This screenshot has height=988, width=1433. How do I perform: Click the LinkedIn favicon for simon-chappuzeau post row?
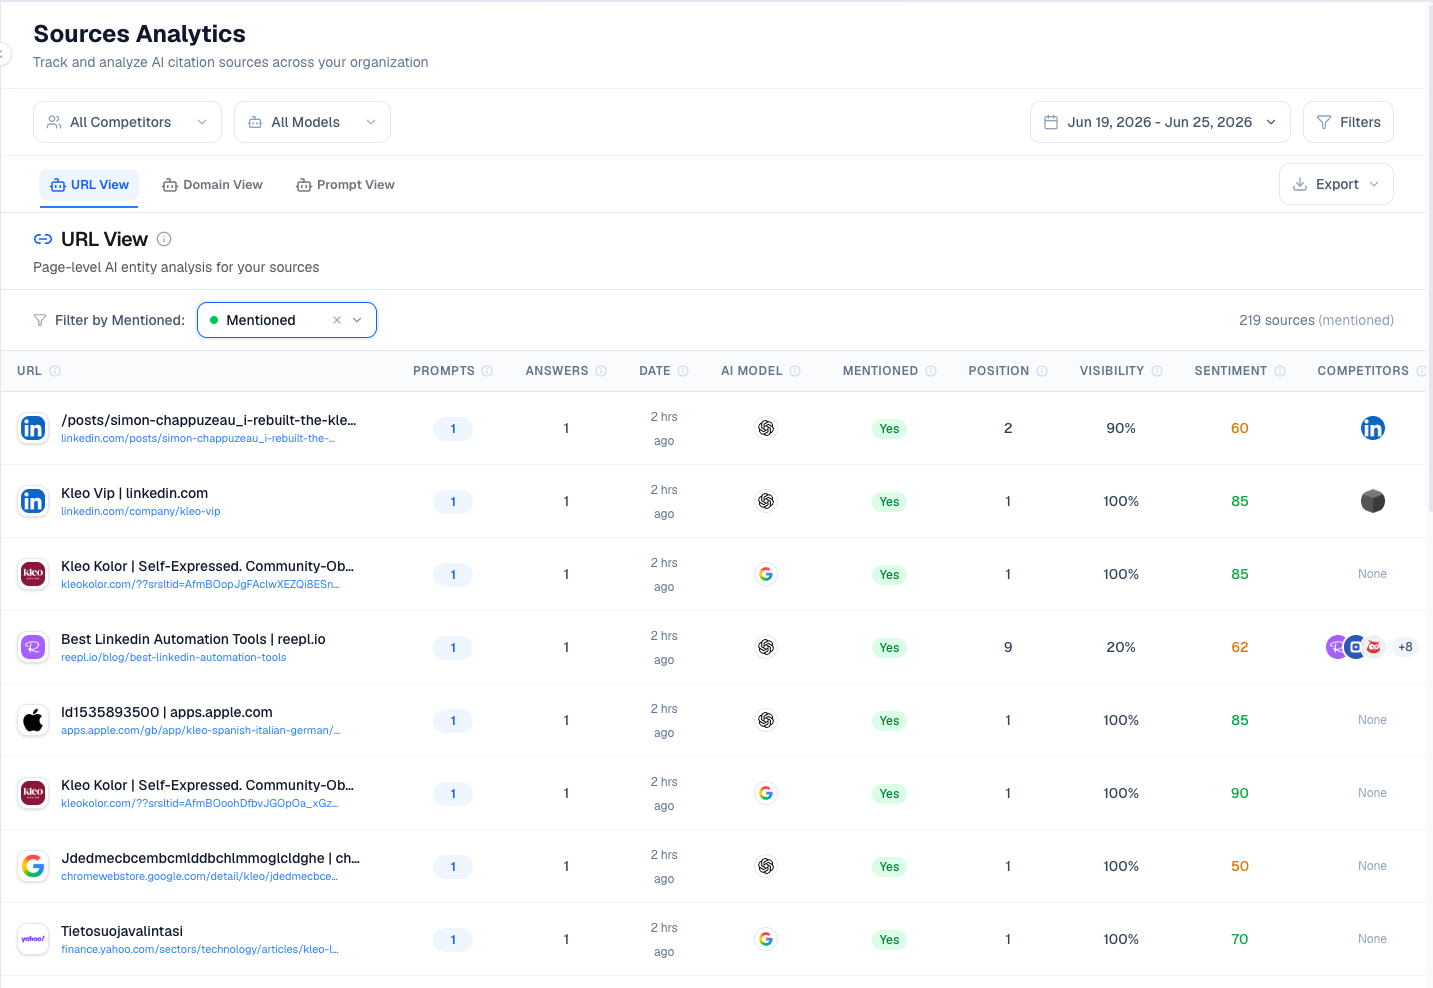click(33, 428)
